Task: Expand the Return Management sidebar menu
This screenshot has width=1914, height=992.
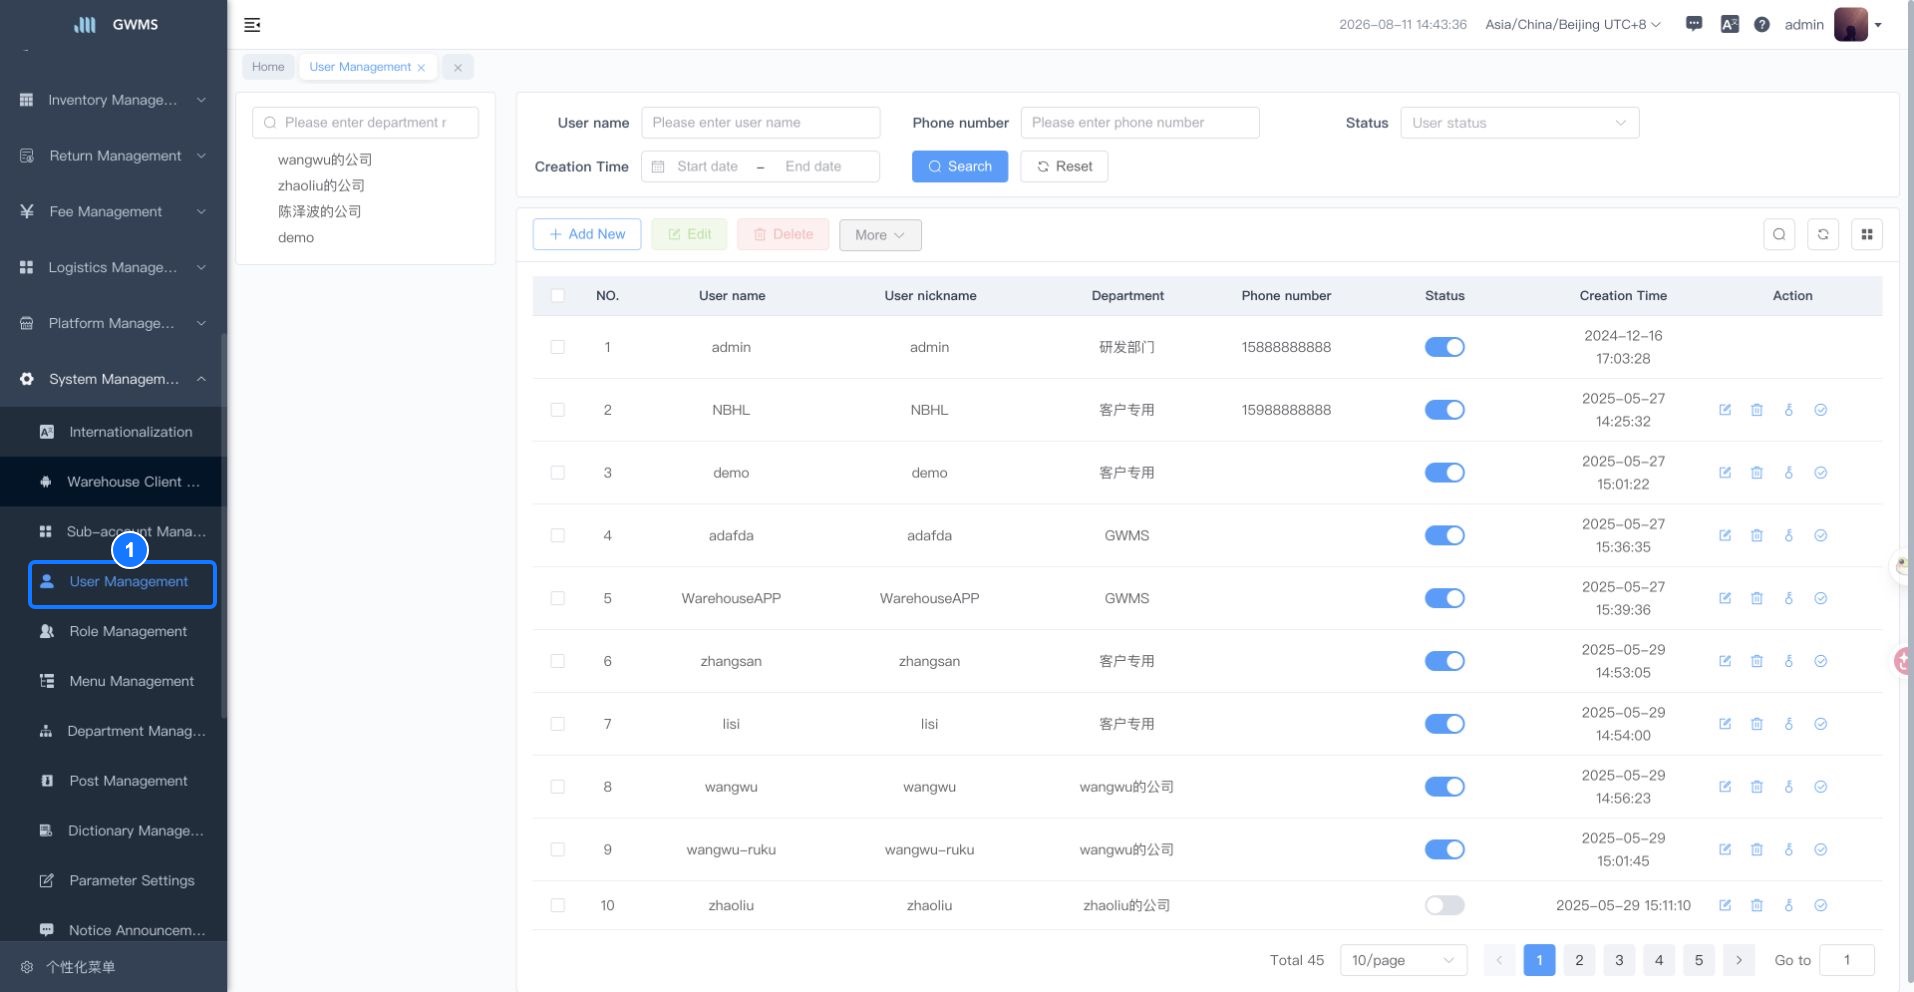Action: (x=113, y=156)
